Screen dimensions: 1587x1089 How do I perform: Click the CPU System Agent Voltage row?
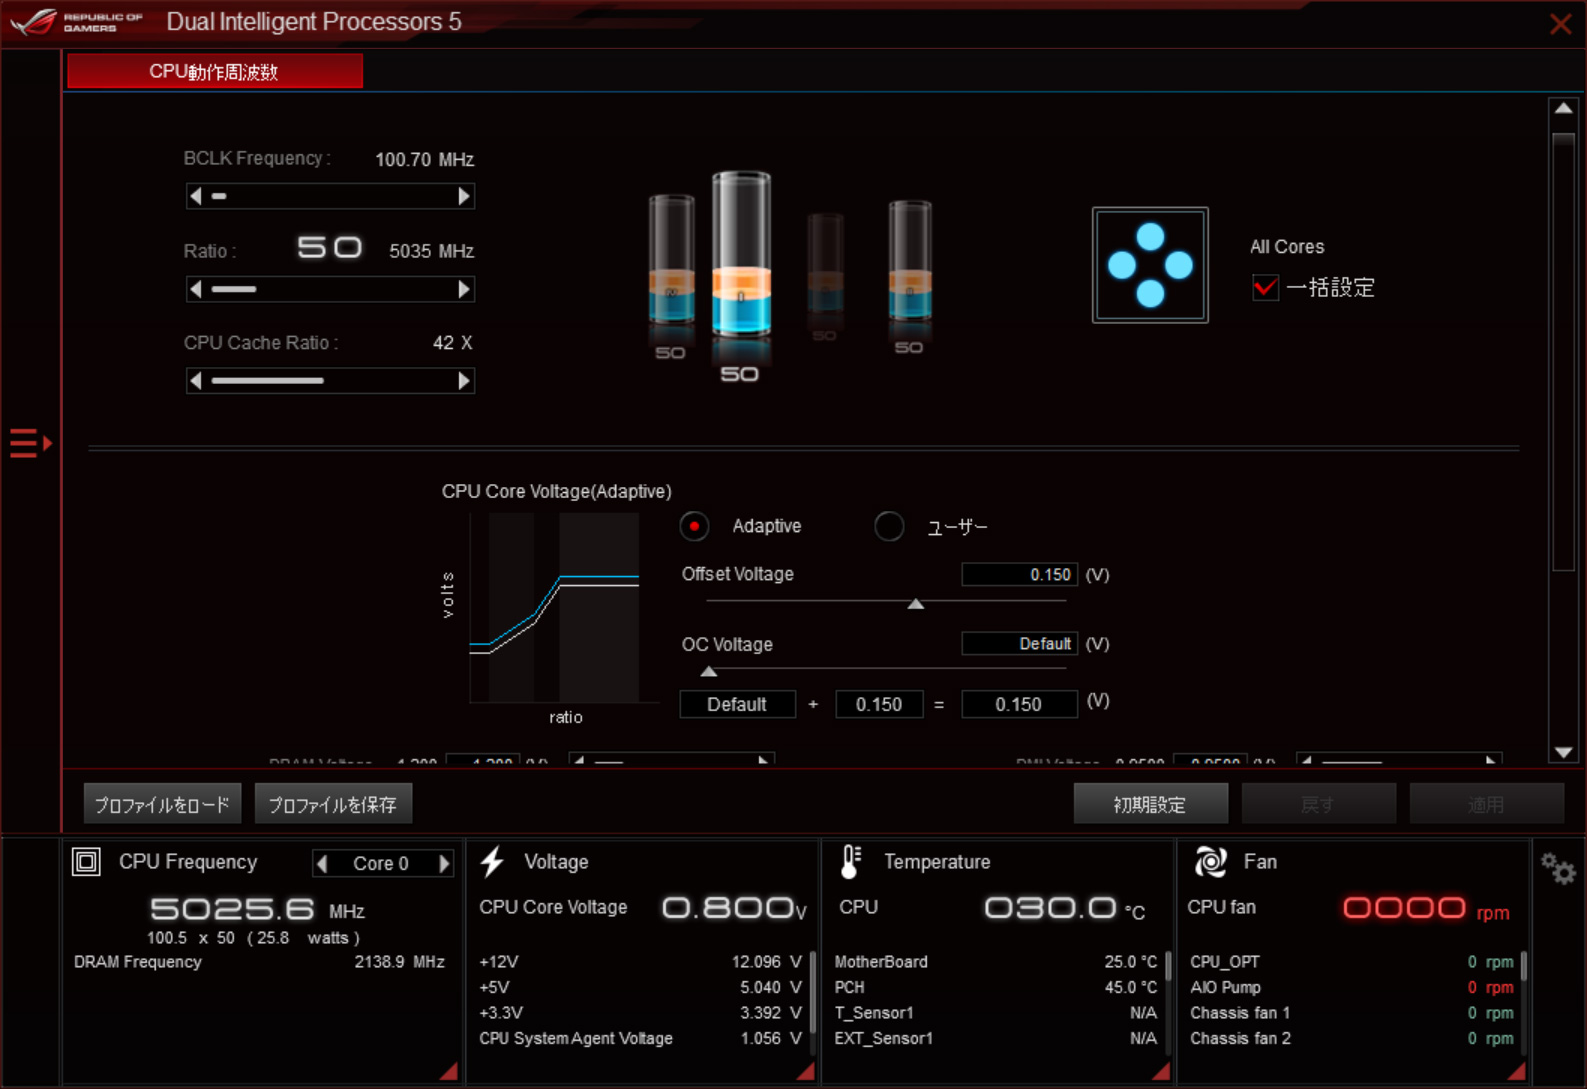coord(640,1039)
